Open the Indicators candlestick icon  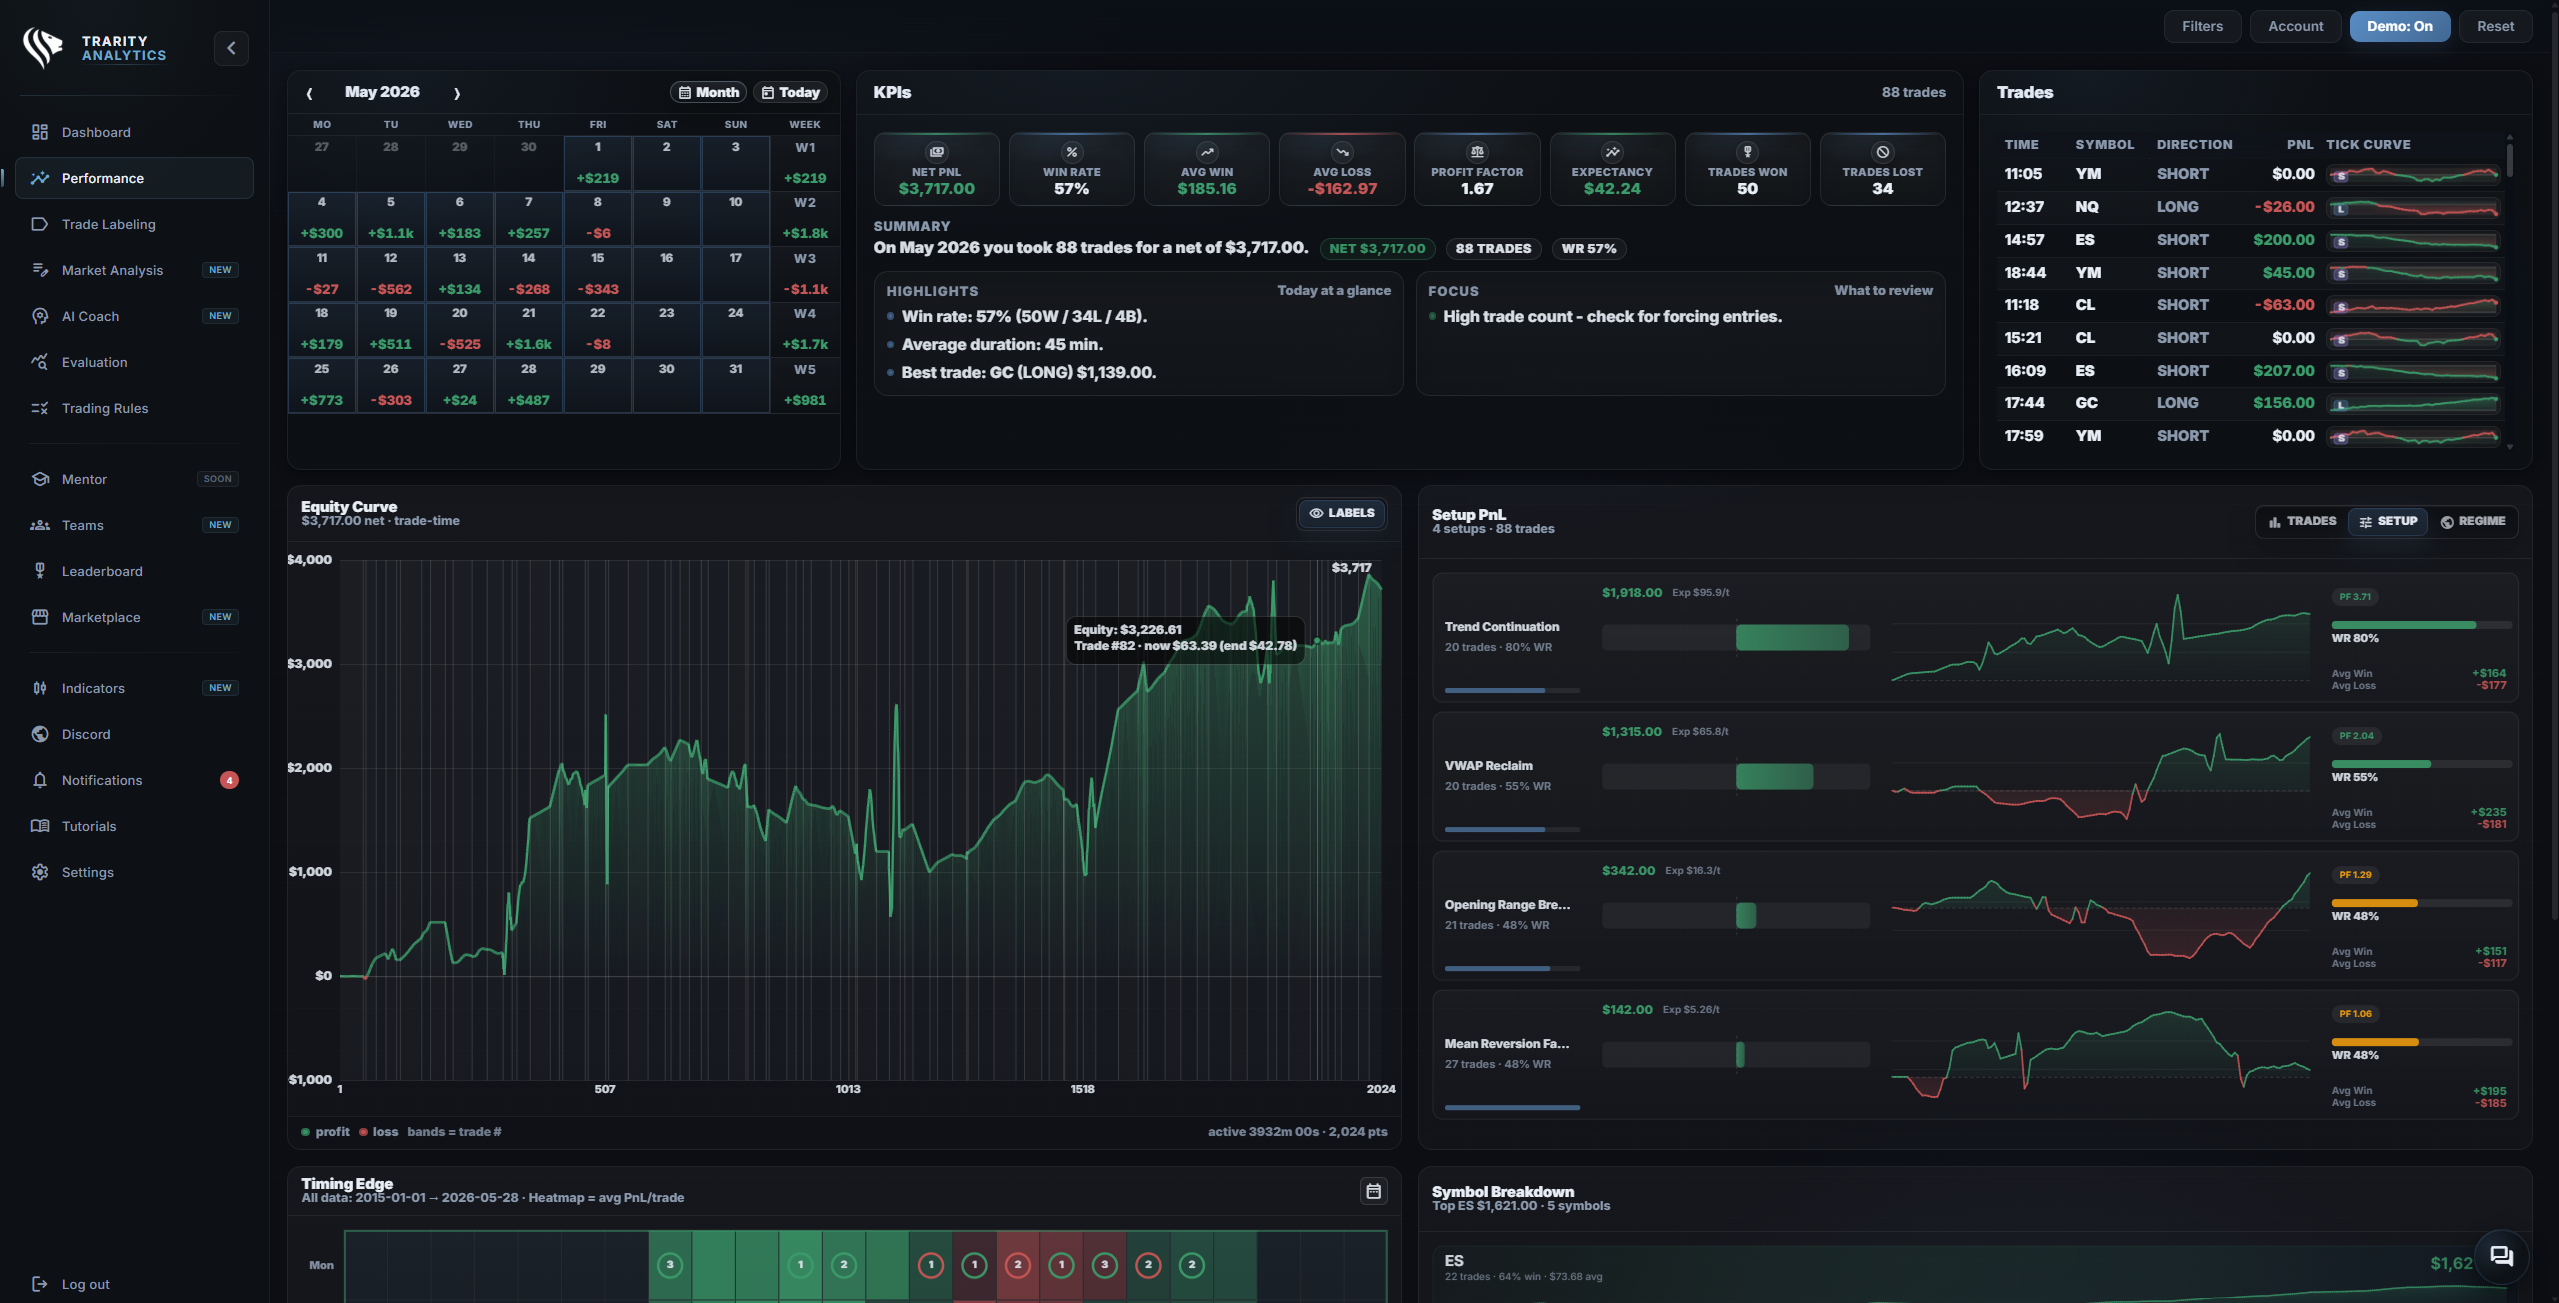coord(40,688)
